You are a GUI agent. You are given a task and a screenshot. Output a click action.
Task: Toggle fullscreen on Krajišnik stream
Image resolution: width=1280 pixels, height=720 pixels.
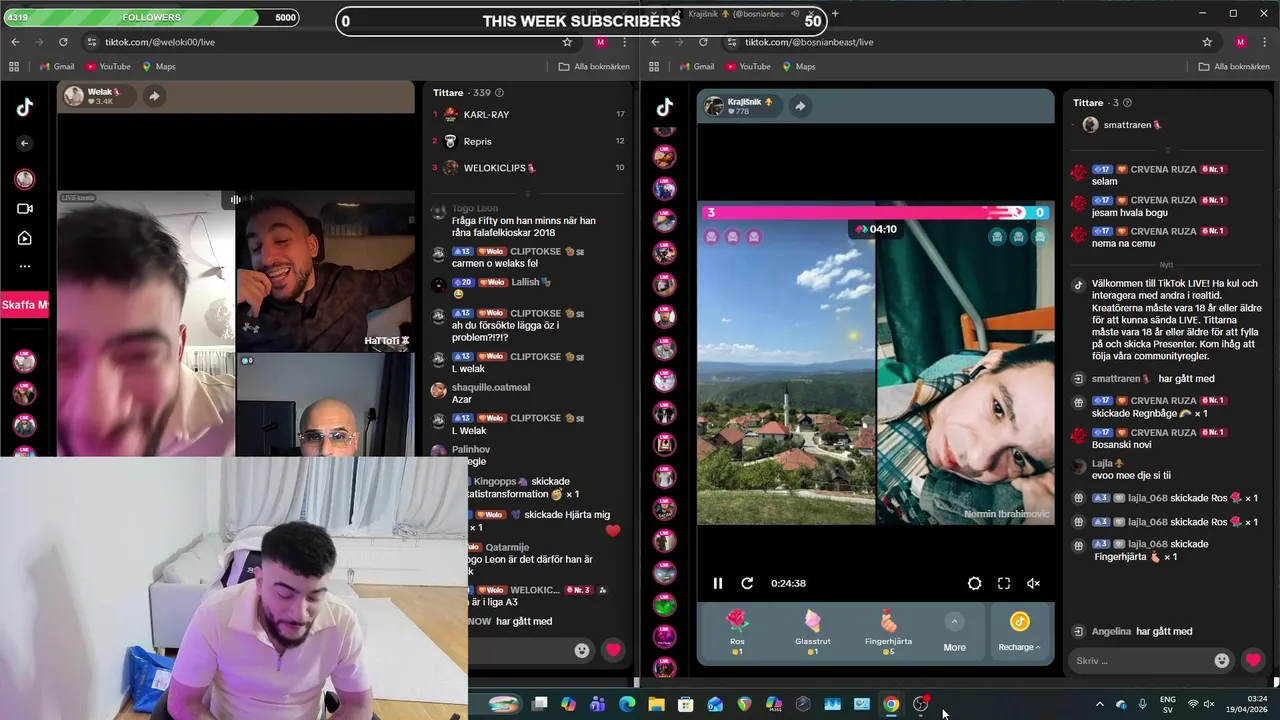click(1004, 583)
